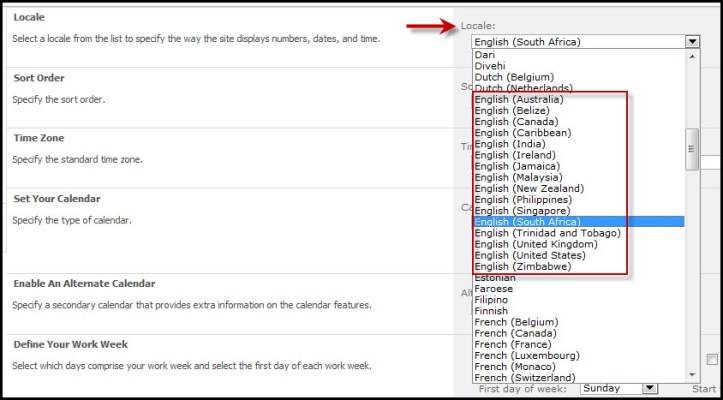
Task: Select Dutch (Belgium) from the list
Action: [x=514, y=77]
